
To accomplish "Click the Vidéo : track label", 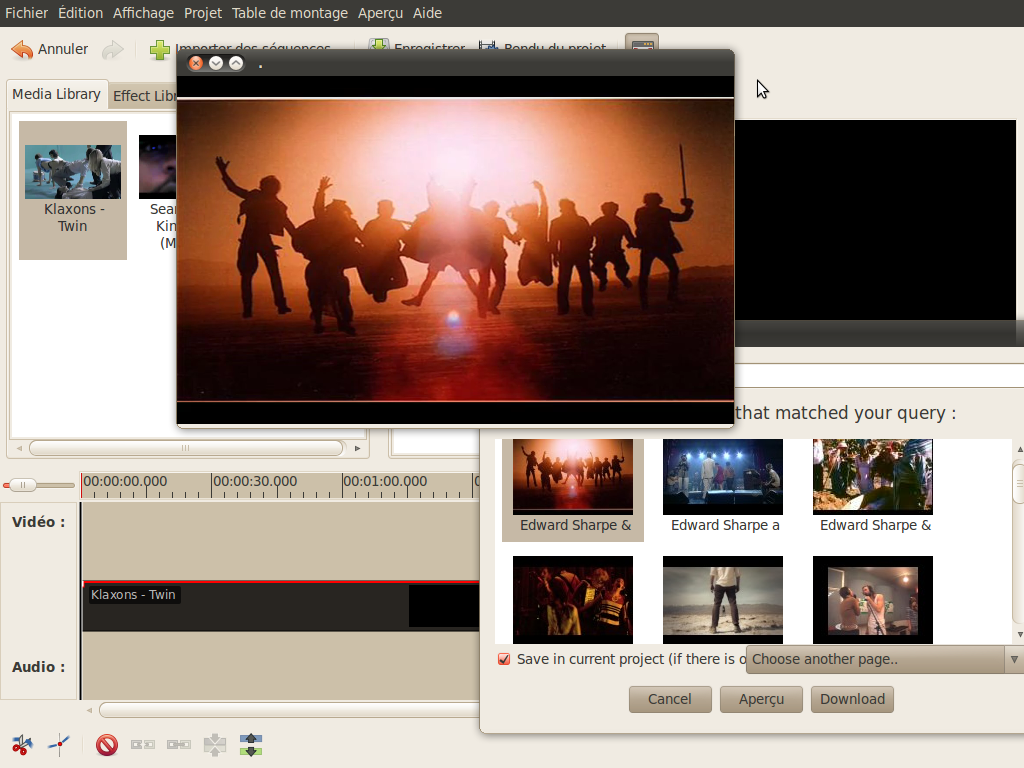I will coord(39,522).
